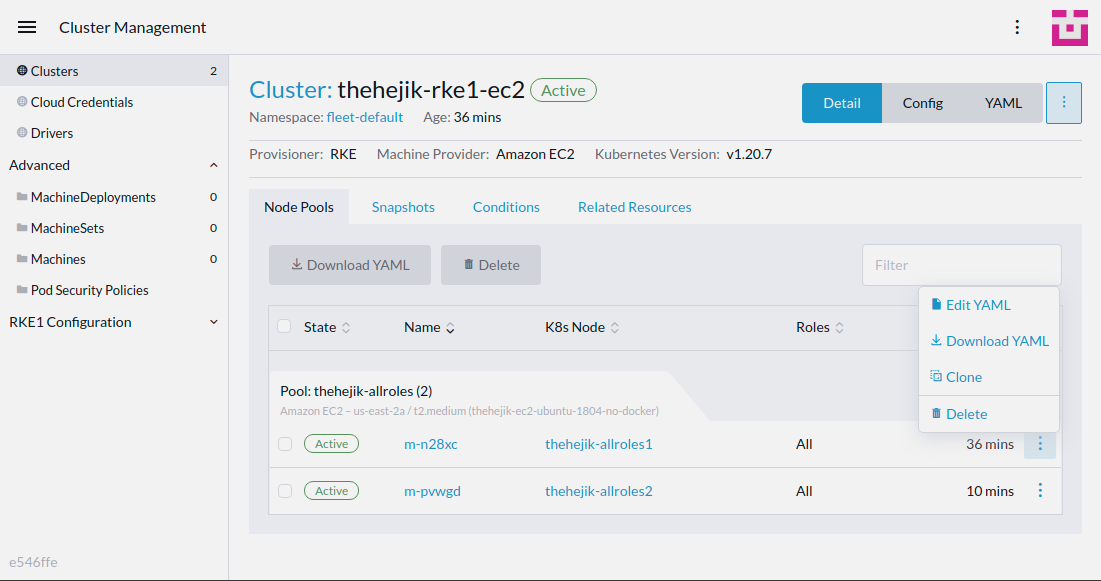
Task: Click inside the Filter input field
Action: tap(960, 264)
